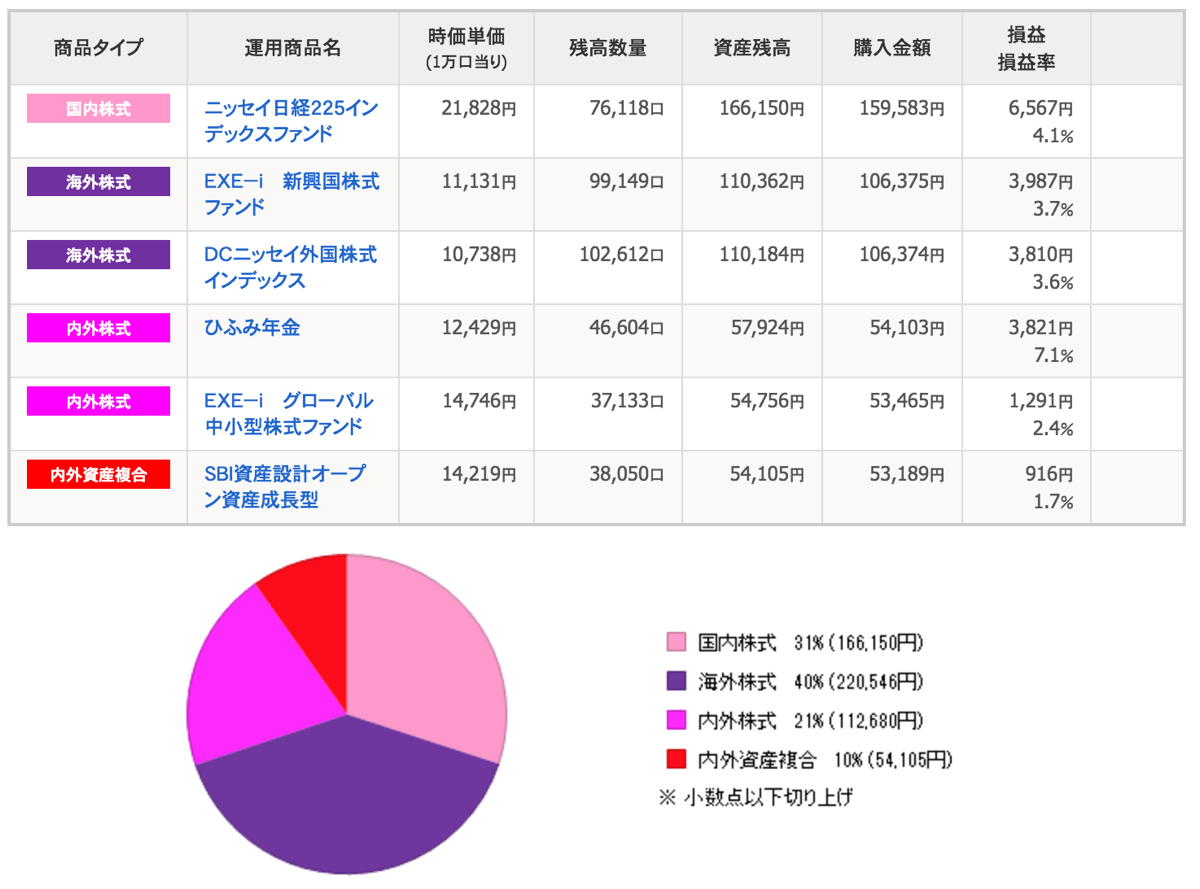1200x889 pixels.
Task: Open EXE-i グローバル中小型株式ファンド link
Action: (x=289, y=414)
